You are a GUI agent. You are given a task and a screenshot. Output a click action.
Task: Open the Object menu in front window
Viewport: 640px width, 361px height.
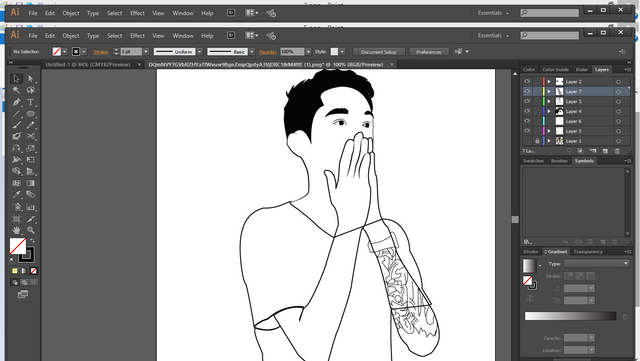tap(71, 36)
